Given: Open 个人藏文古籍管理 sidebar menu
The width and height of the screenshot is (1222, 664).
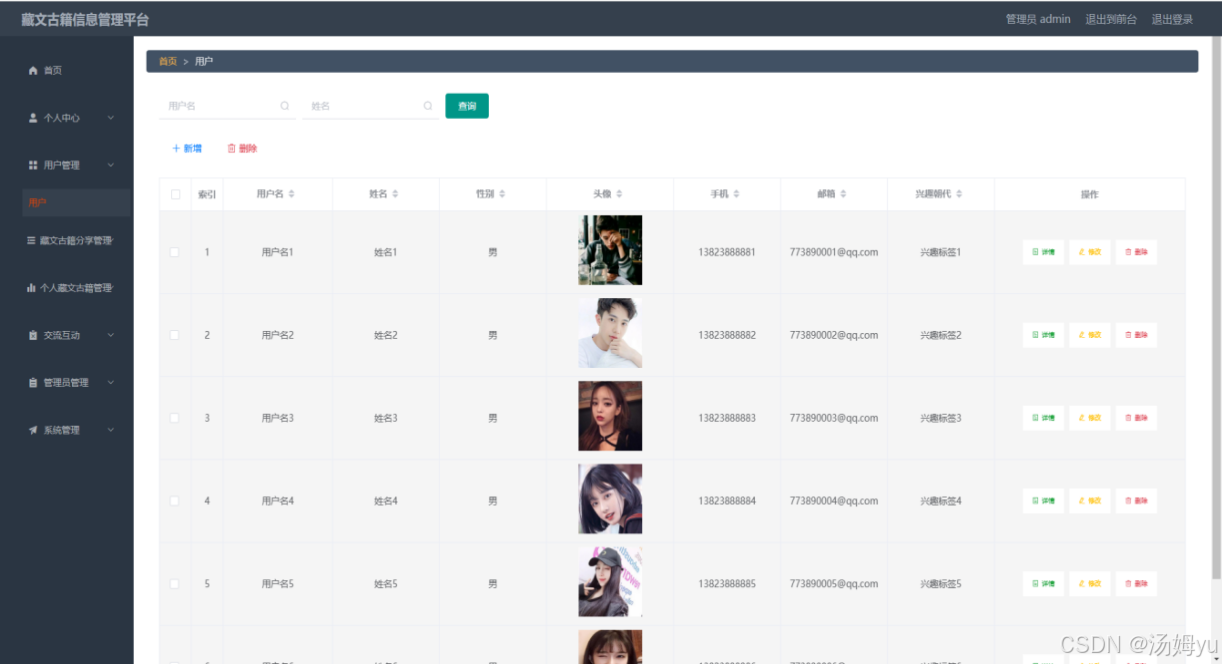Looking at the screenshot, I should click(x=77, y=288).
